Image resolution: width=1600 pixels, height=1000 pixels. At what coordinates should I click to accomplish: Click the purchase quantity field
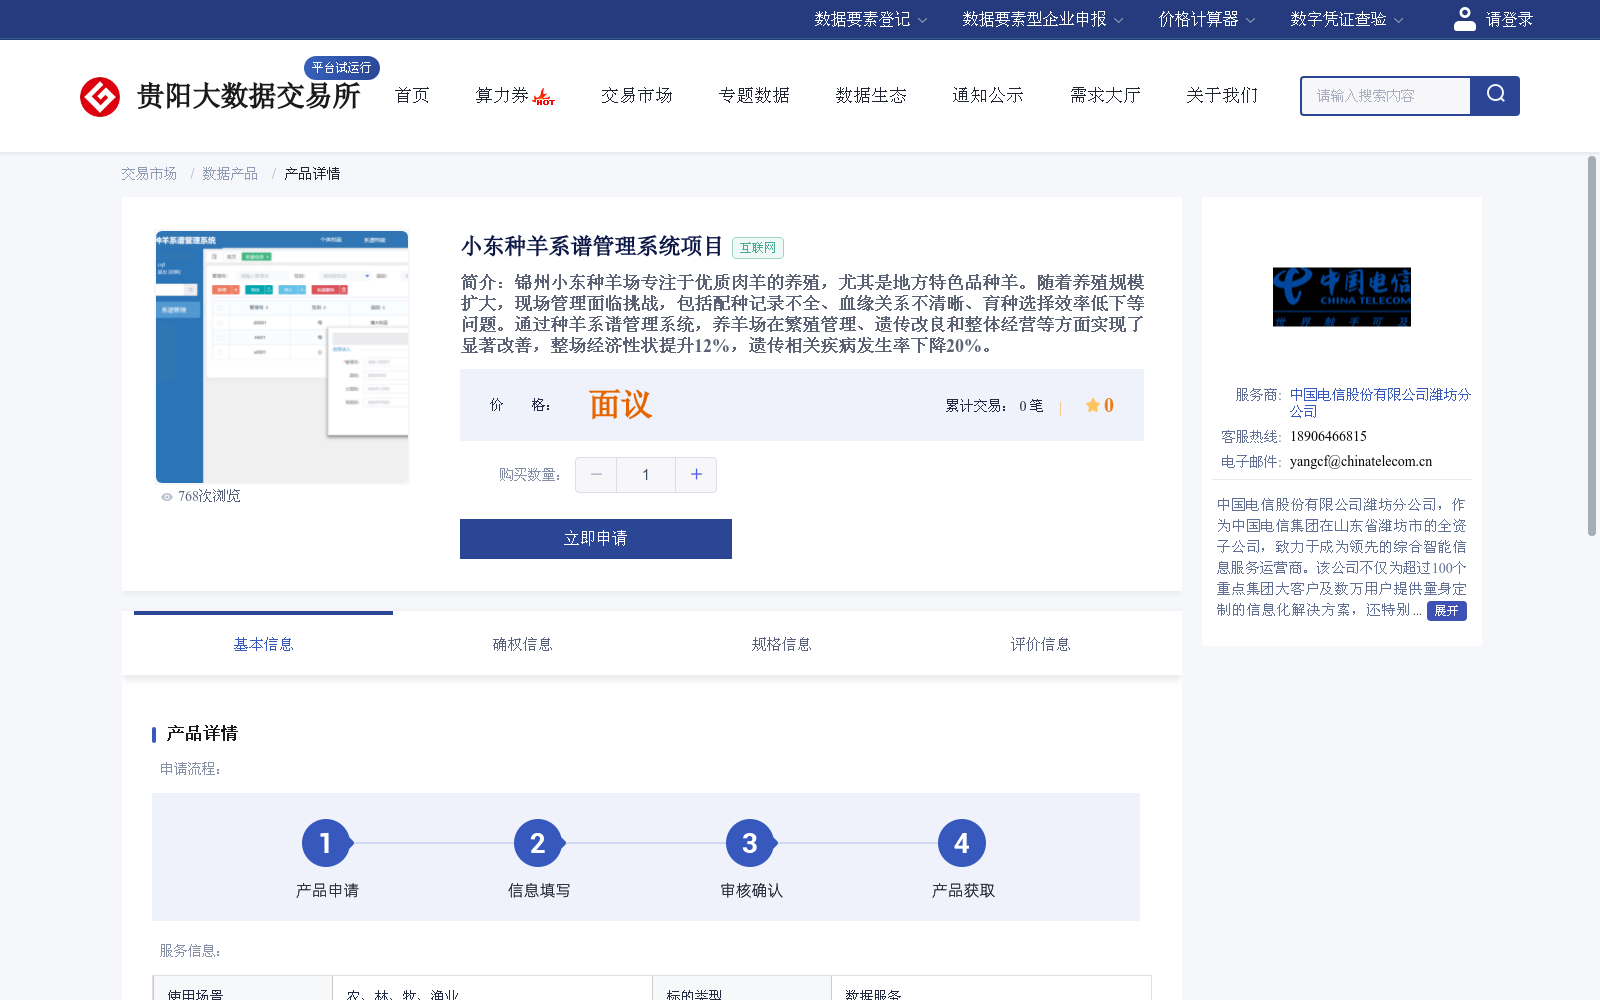(646, 475)
